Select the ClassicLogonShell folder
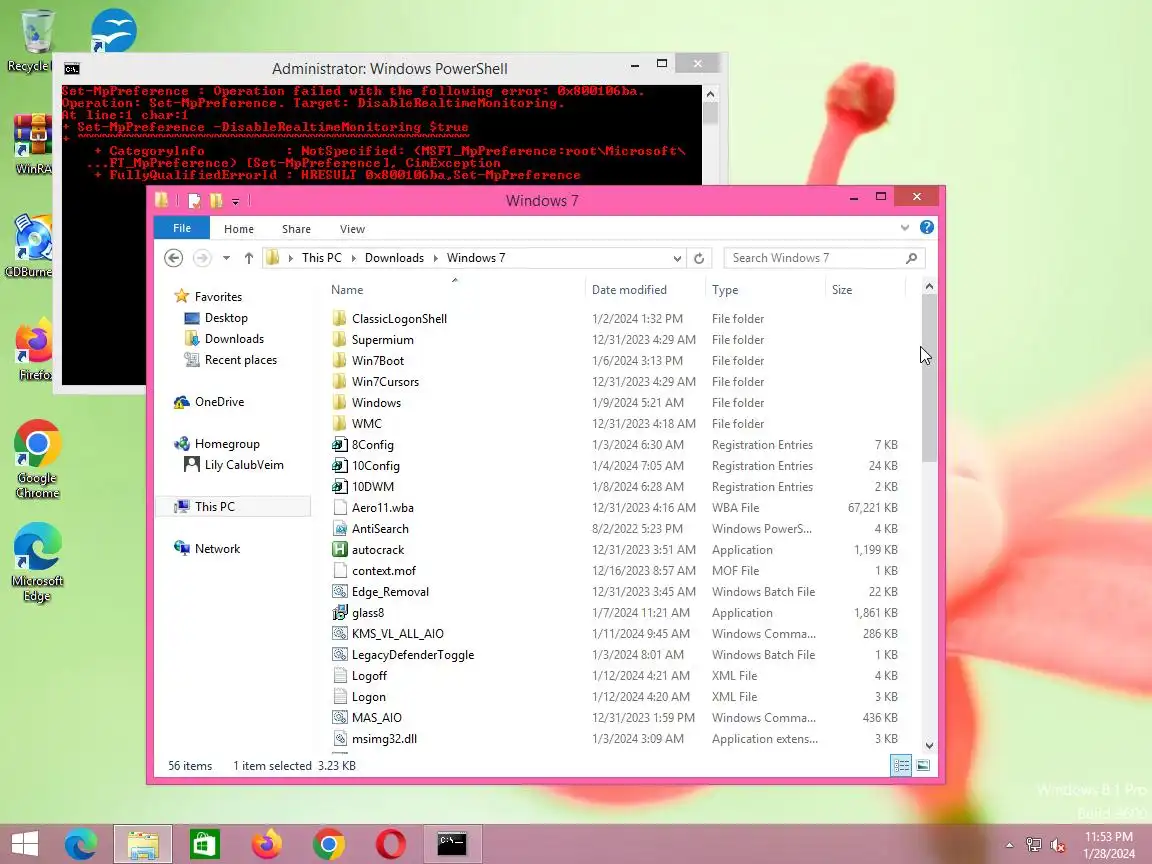The height and width of the screenshot is (864, 1152). [x=399, y=319]
